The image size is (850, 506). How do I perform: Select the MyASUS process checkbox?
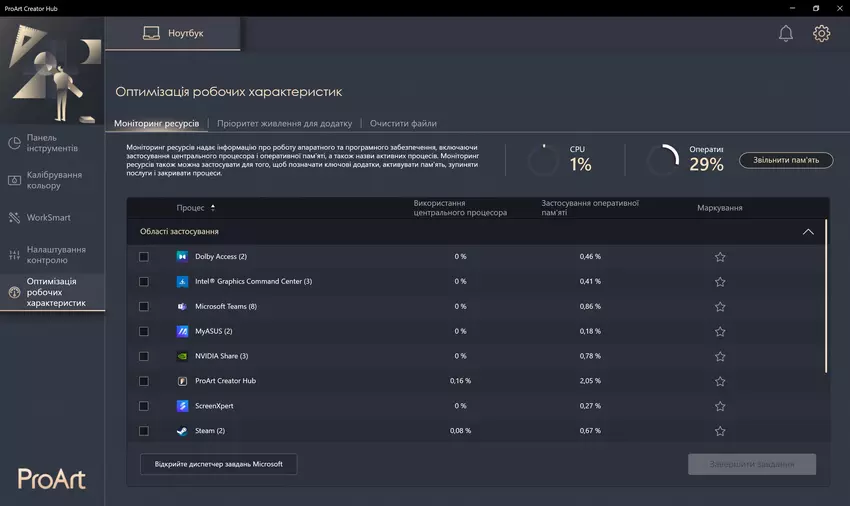point(144,331)
